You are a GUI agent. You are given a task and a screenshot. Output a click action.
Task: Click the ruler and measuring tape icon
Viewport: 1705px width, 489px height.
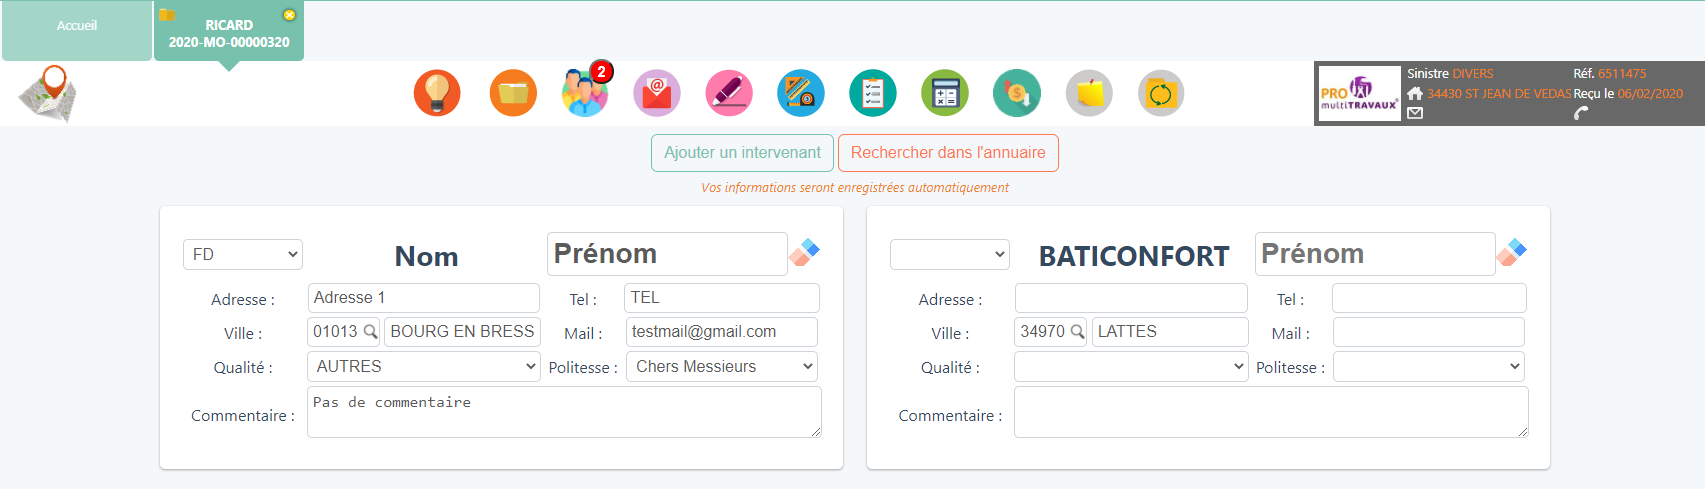(801, 94)
